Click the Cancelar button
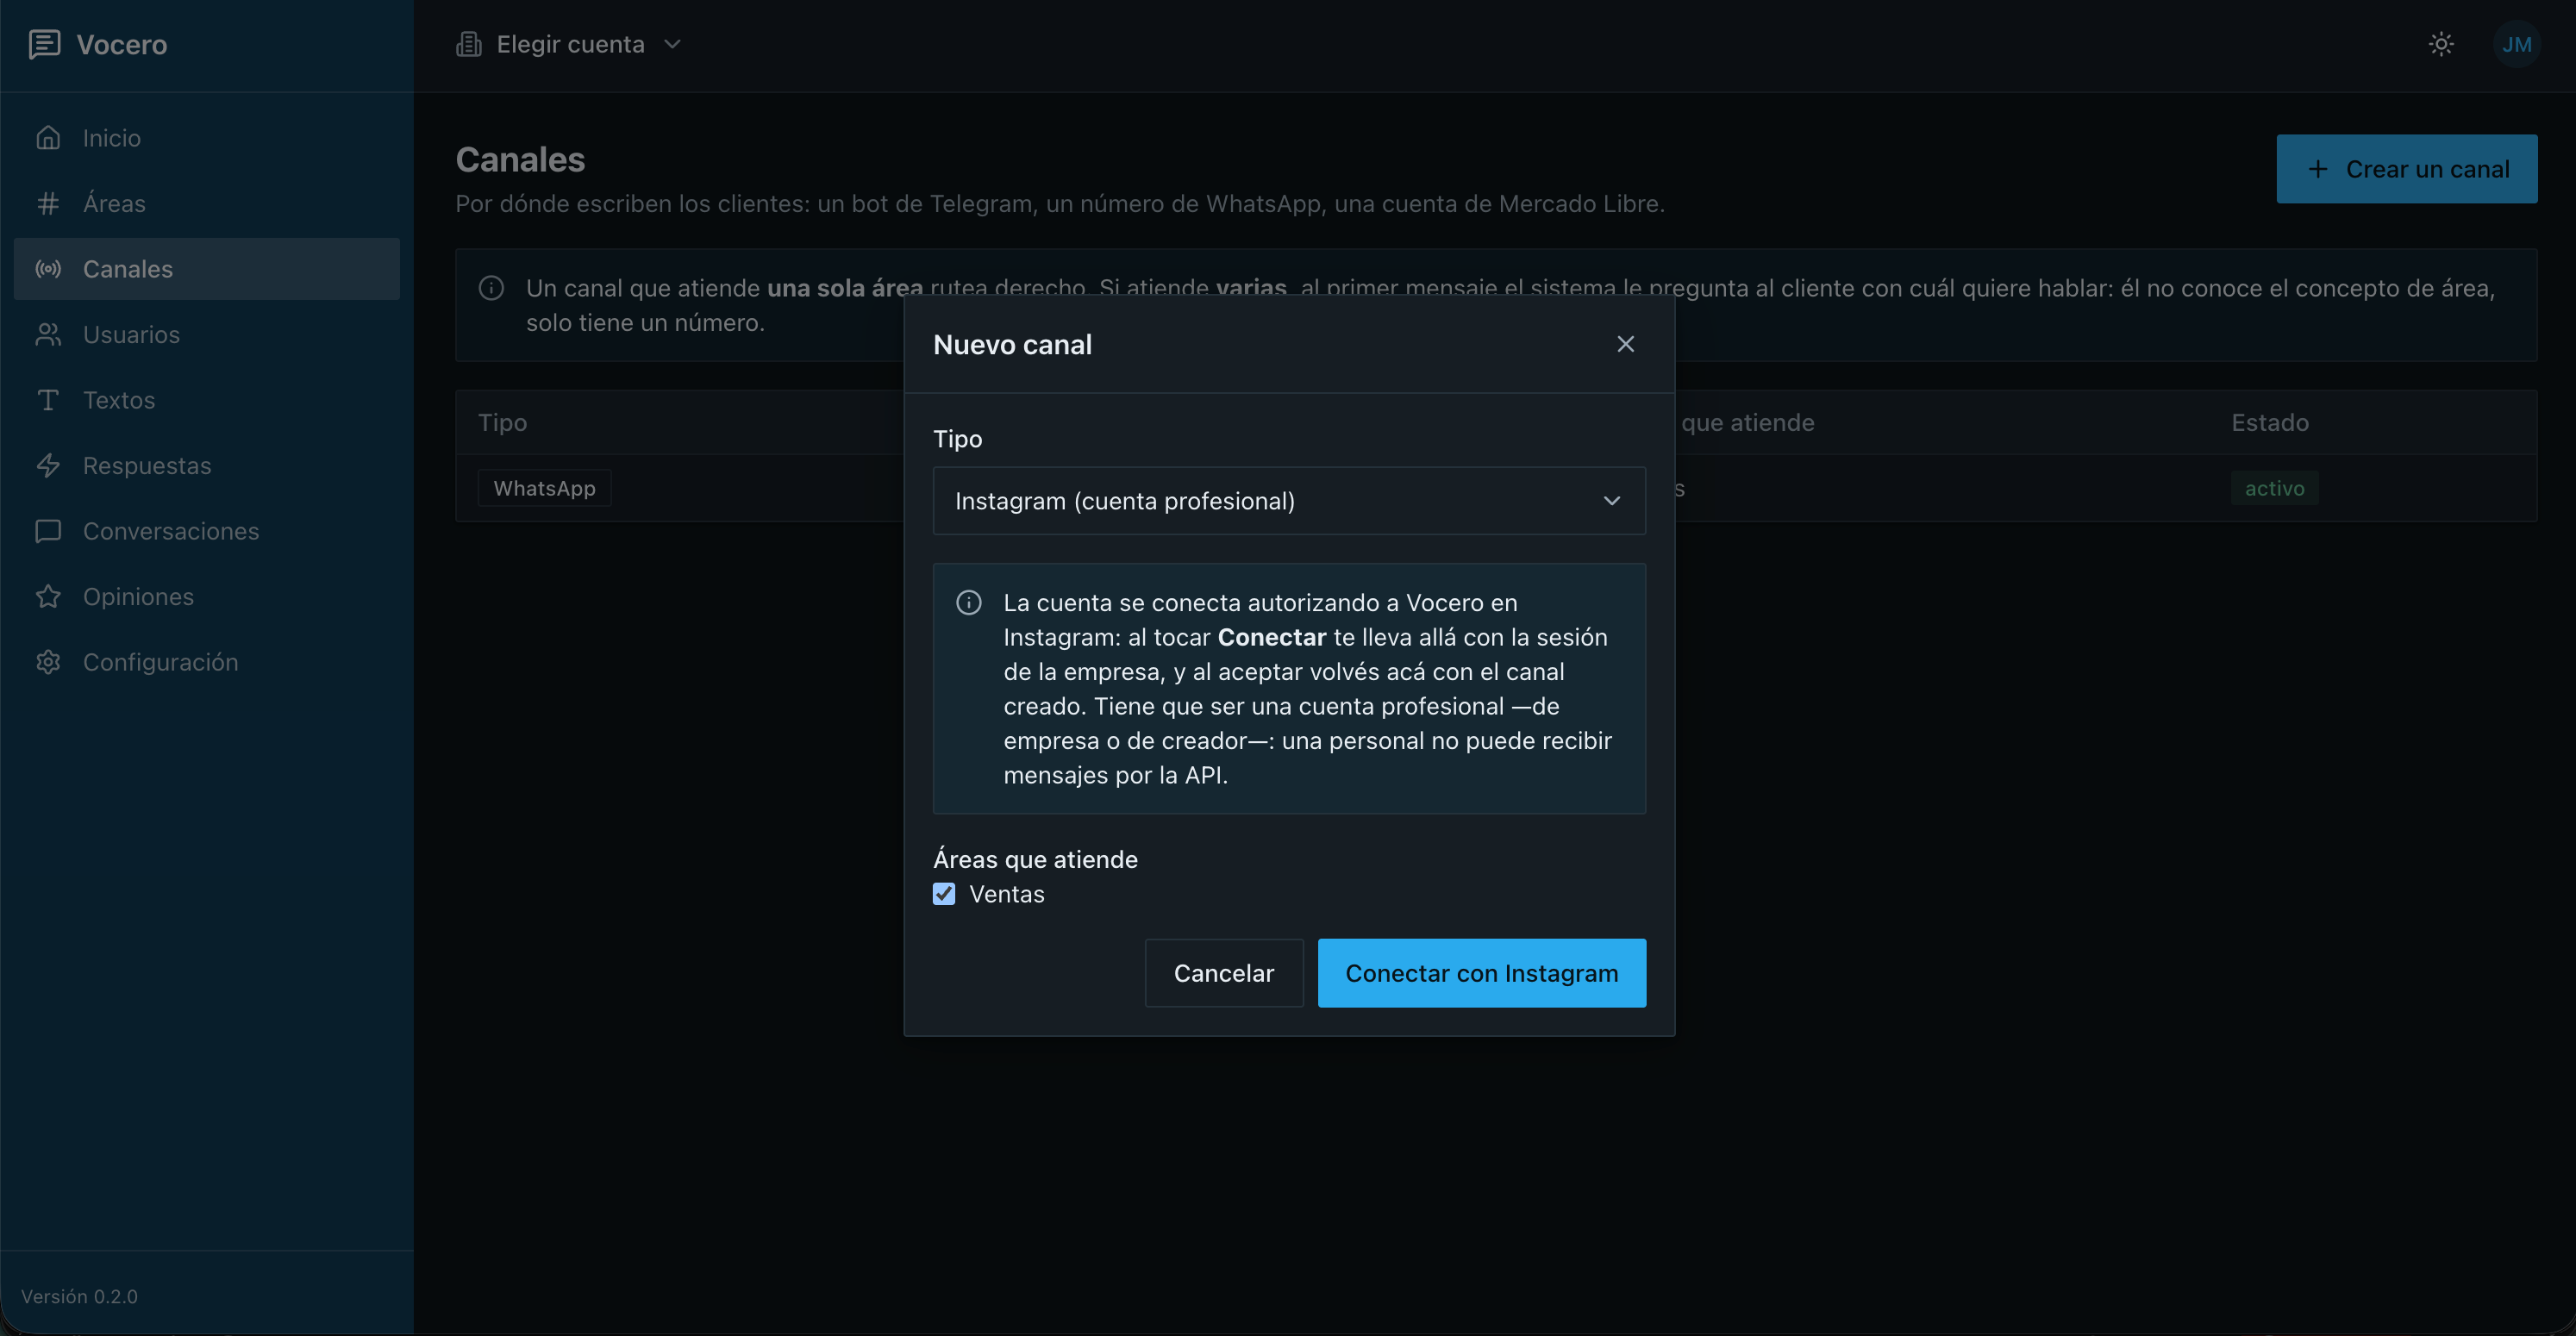 tap(1224, 973)
